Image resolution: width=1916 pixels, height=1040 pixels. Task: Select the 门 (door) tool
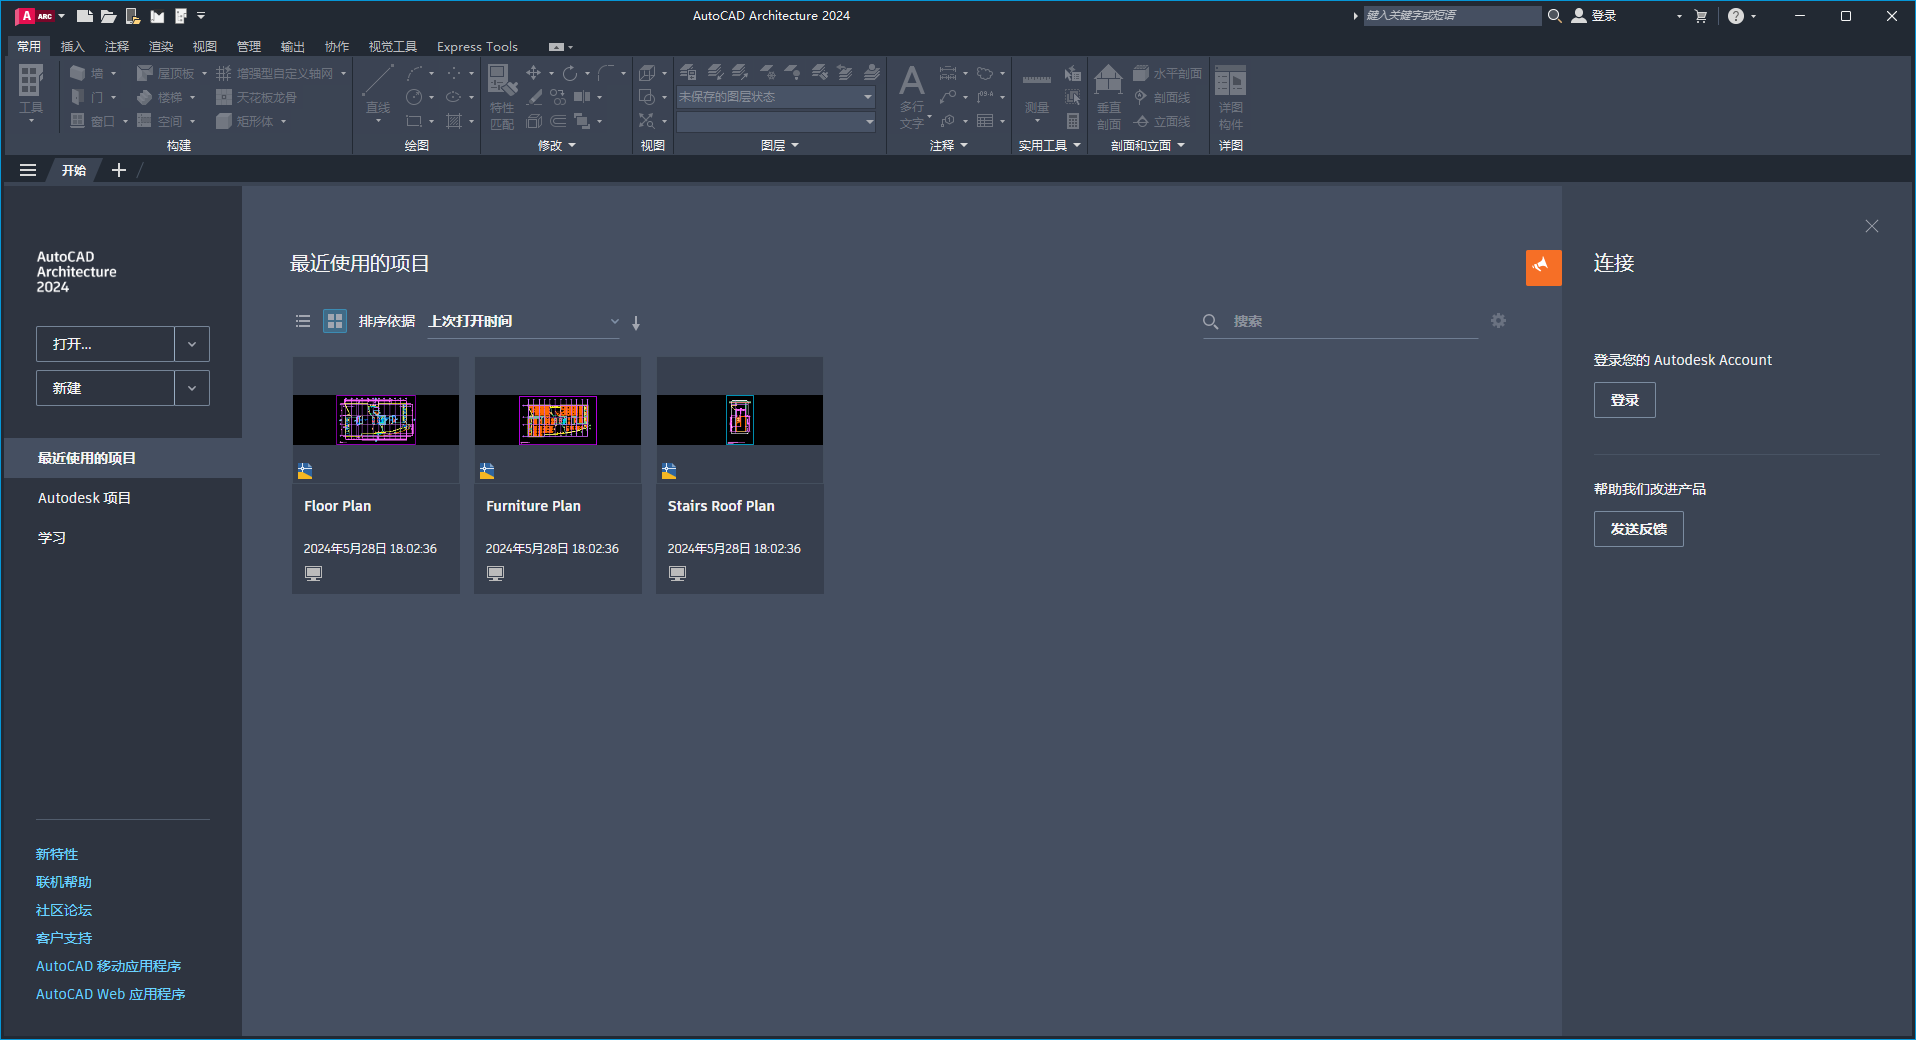[88, 96]
